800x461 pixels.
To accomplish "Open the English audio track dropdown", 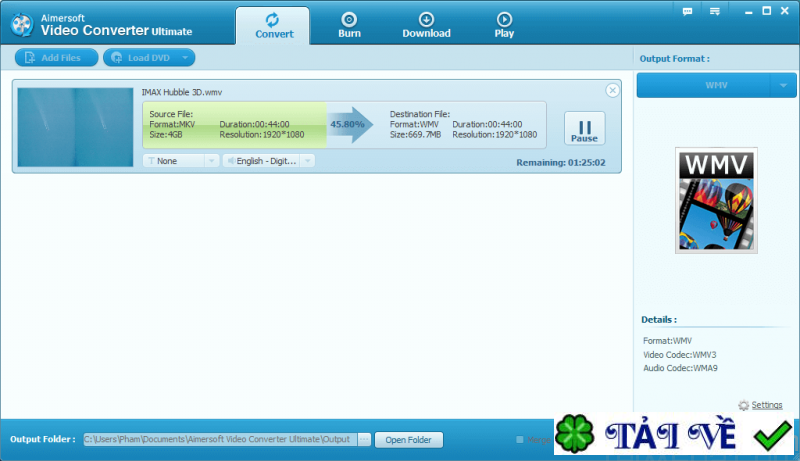I will point(268,161).
